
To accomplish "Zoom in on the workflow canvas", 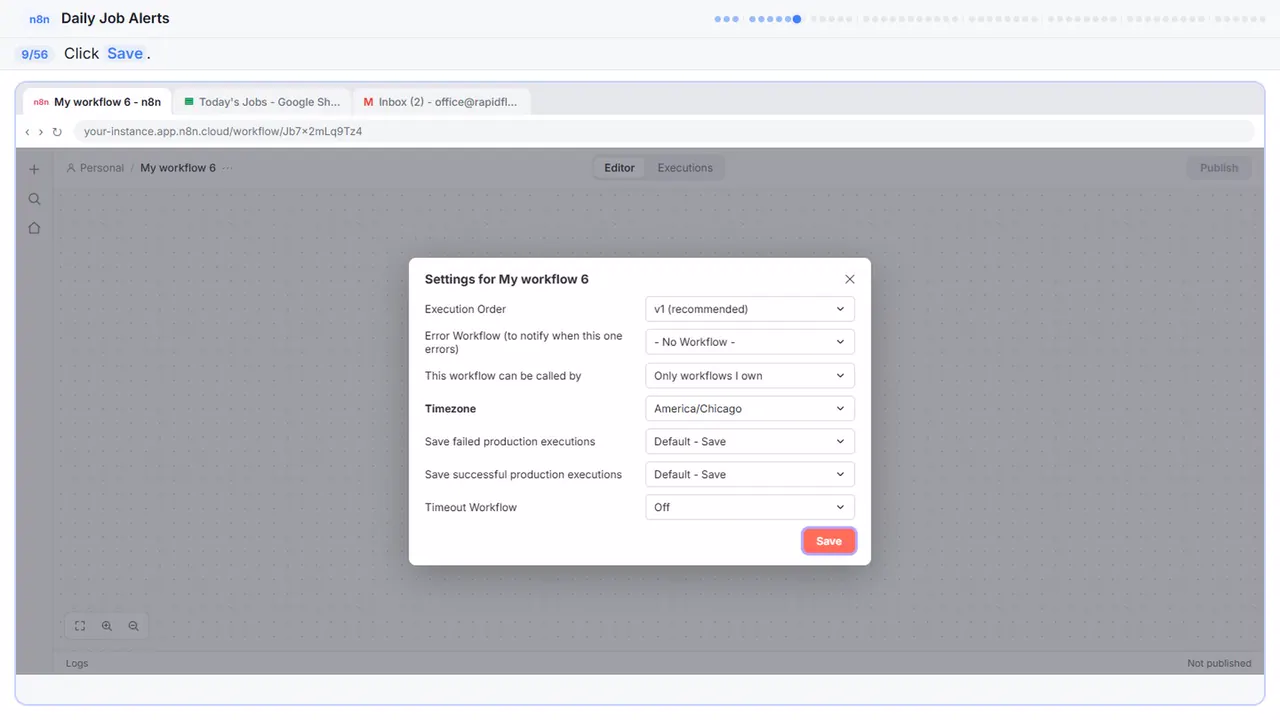I will (107, 626).
